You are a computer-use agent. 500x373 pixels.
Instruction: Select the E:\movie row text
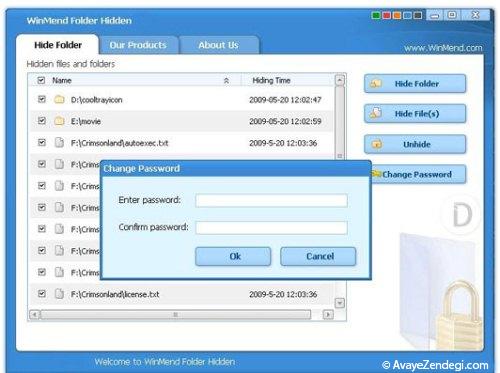(x=86, y=121)
